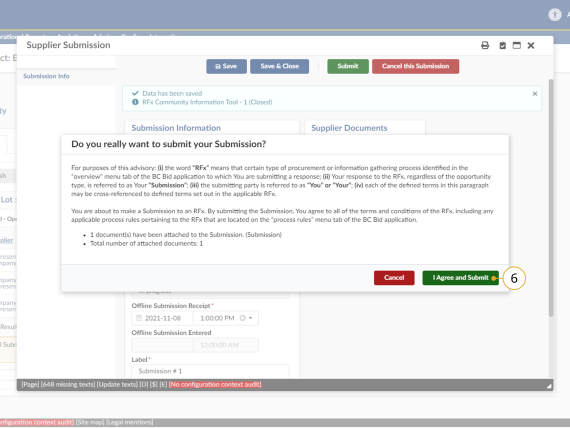
Task: Maximize the Supplier Submission window
Action: click(517, 45)
